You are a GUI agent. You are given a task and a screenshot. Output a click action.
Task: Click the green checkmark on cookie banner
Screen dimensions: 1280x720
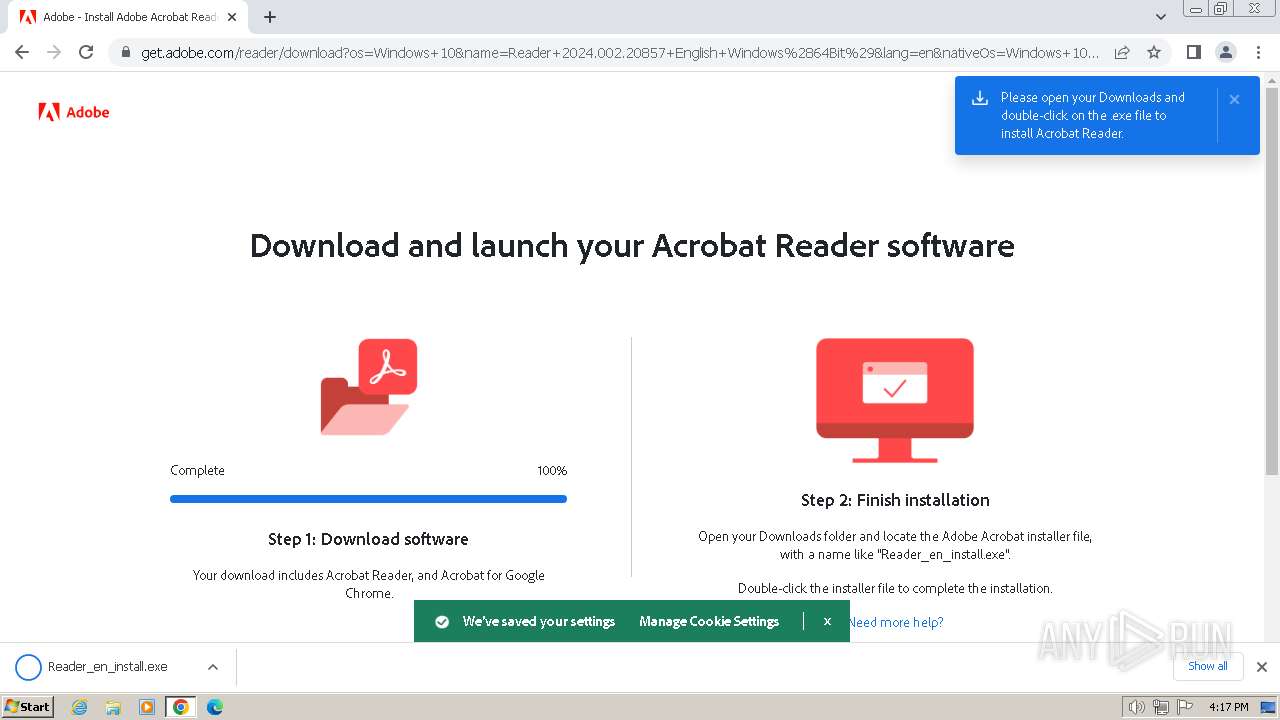[442, 622]
